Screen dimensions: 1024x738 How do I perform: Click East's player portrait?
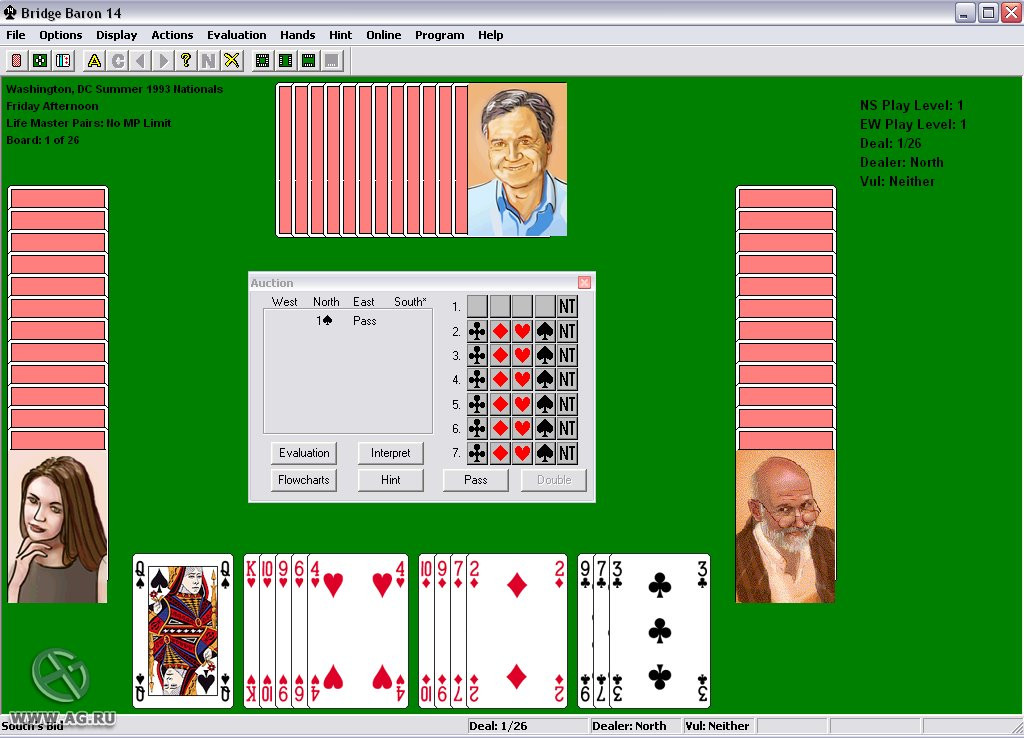tap(786, 526)
